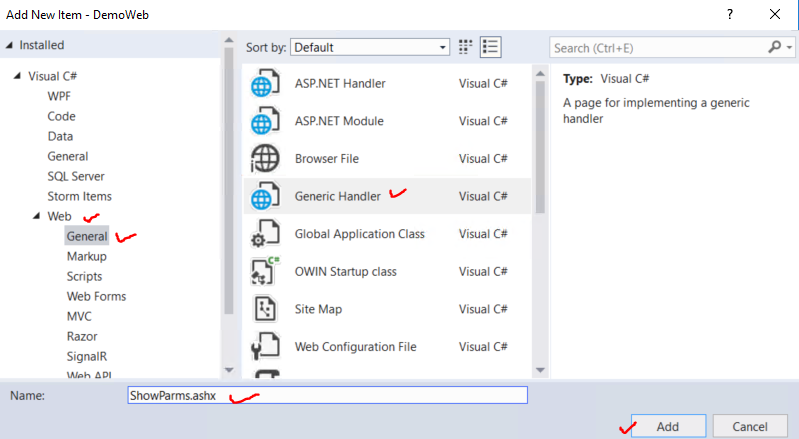Select Web Forms category

click(96, 296)
